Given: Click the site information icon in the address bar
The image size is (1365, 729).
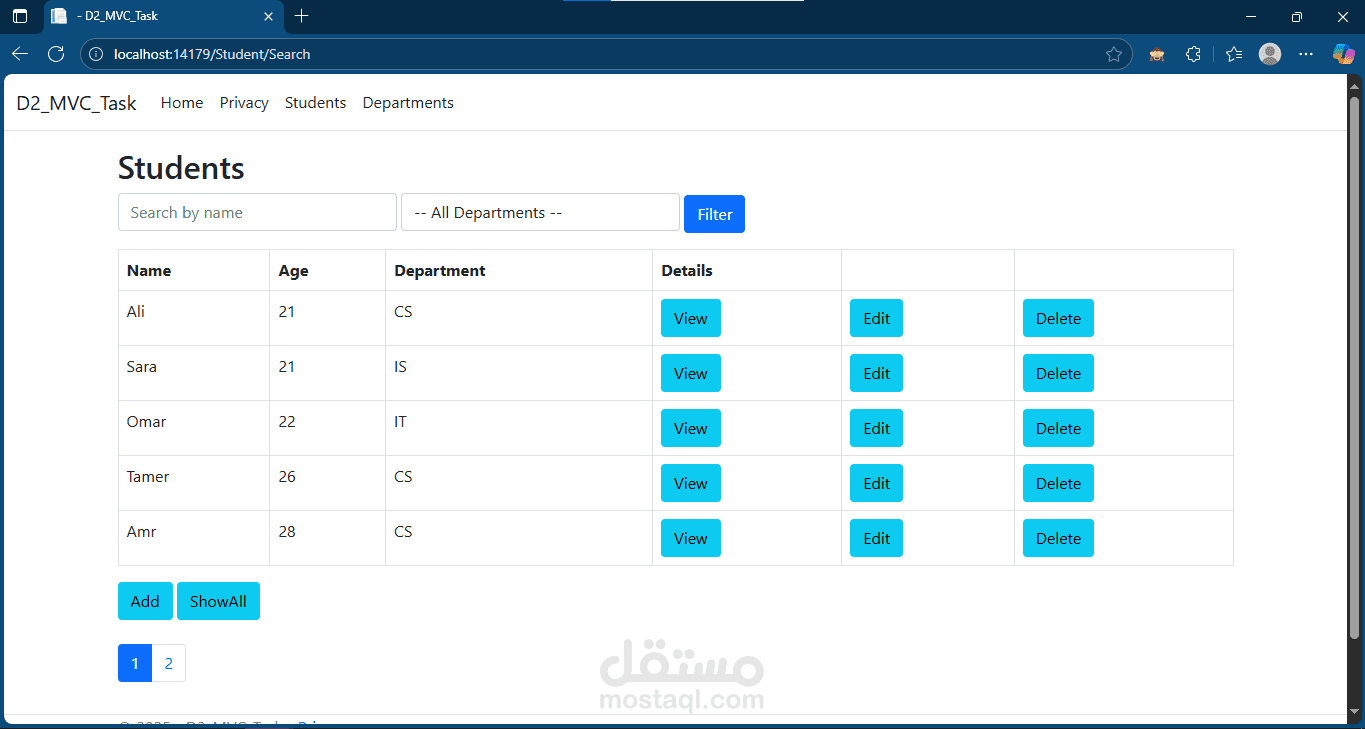Looking at the screenshot, I should pos(97,54).
